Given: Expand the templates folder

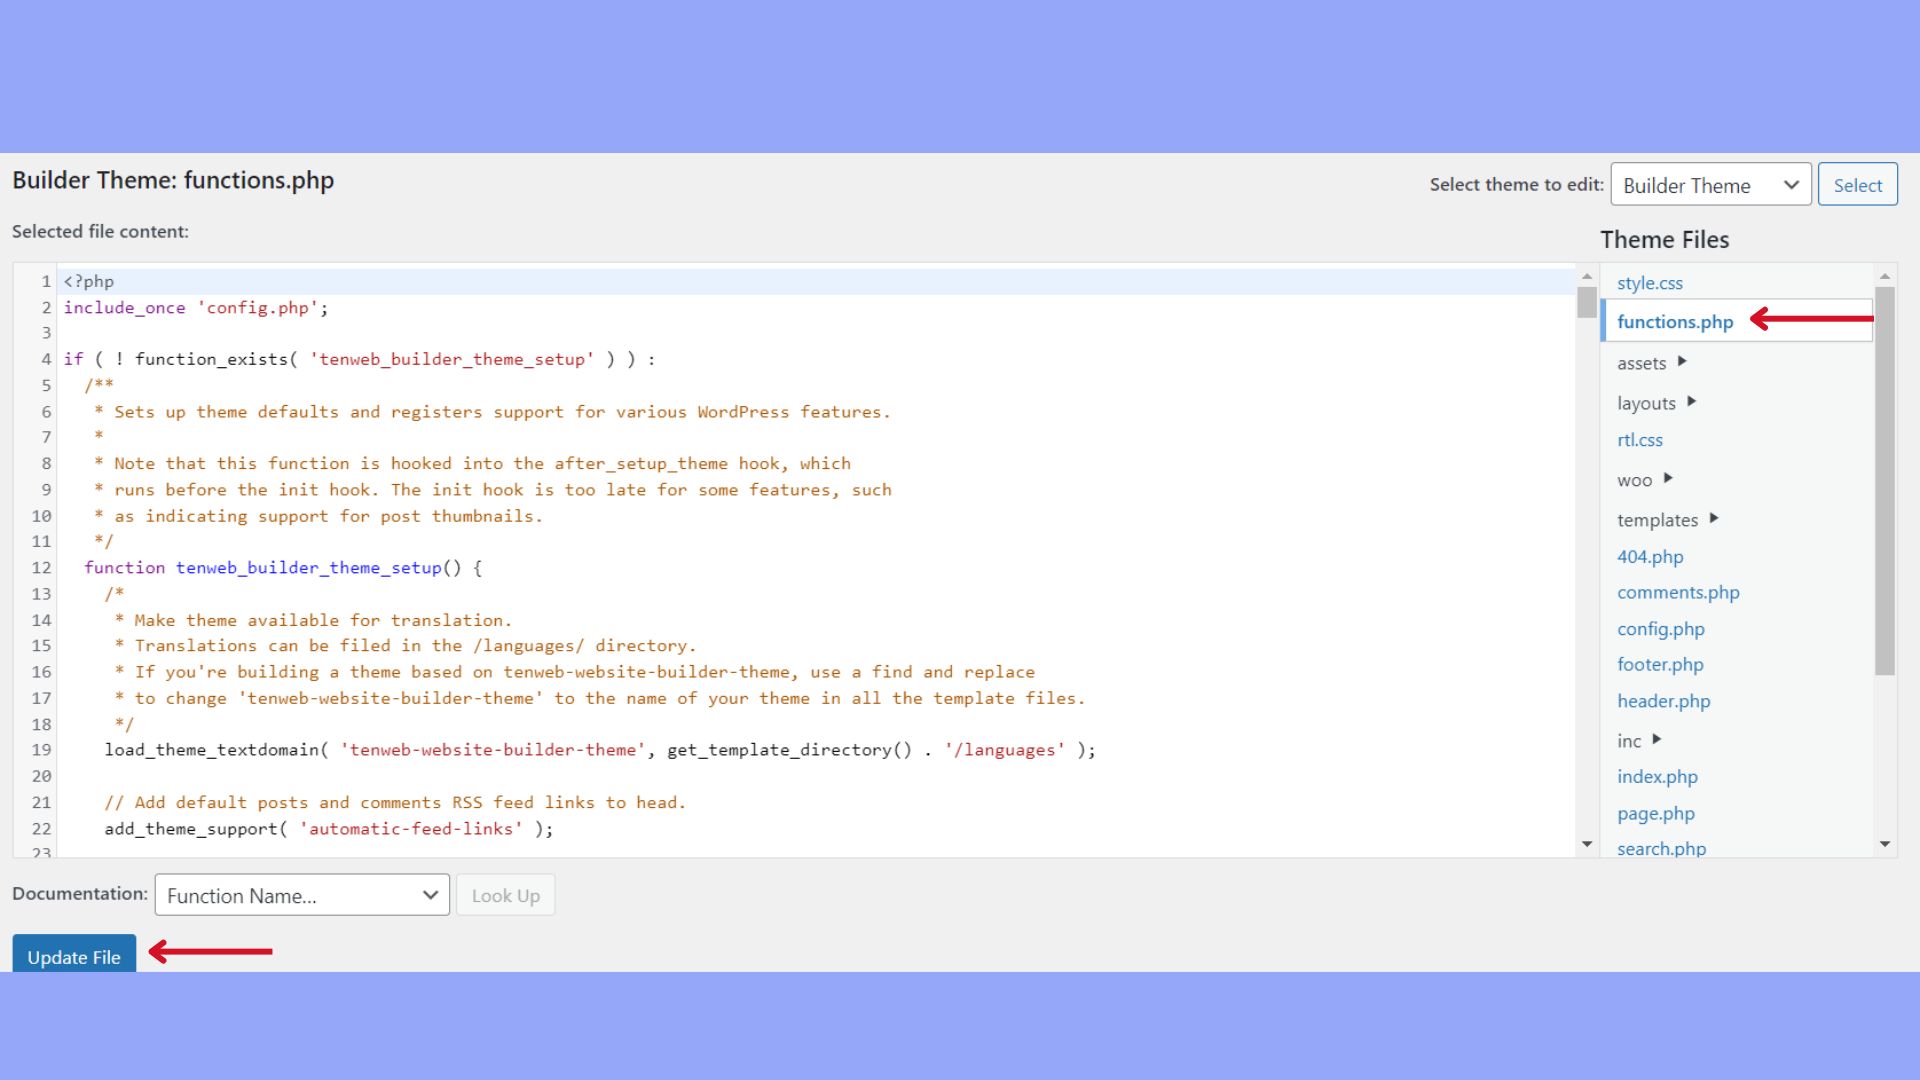Looking at the screenshot, I should pos(1660,519).
